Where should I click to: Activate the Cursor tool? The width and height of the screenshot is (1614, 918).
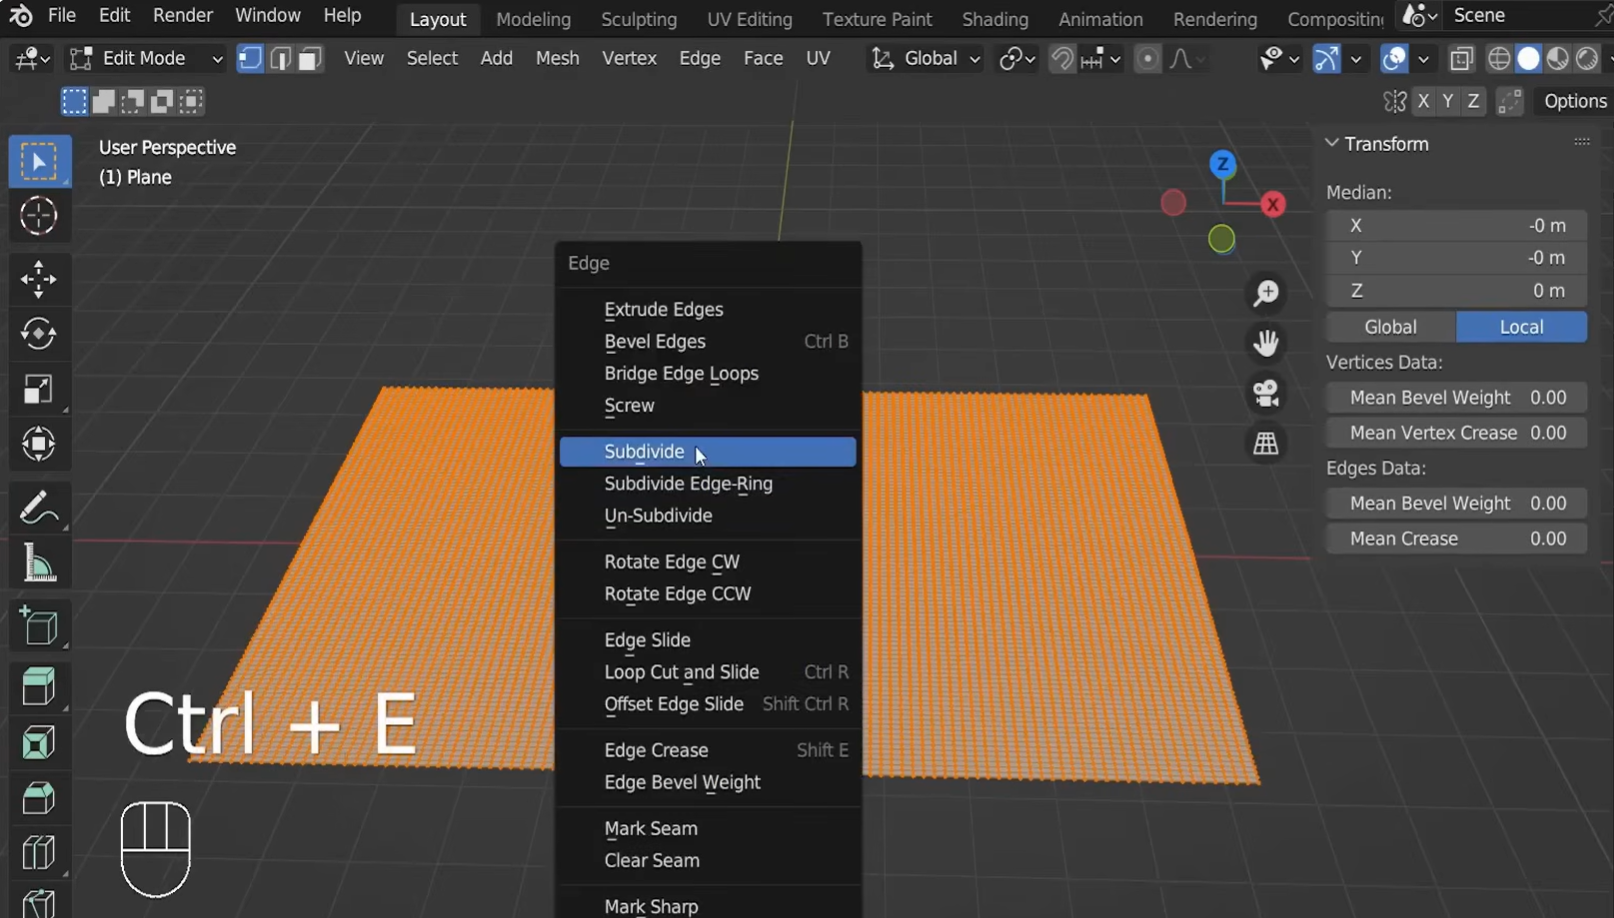[x=39, y=216]
